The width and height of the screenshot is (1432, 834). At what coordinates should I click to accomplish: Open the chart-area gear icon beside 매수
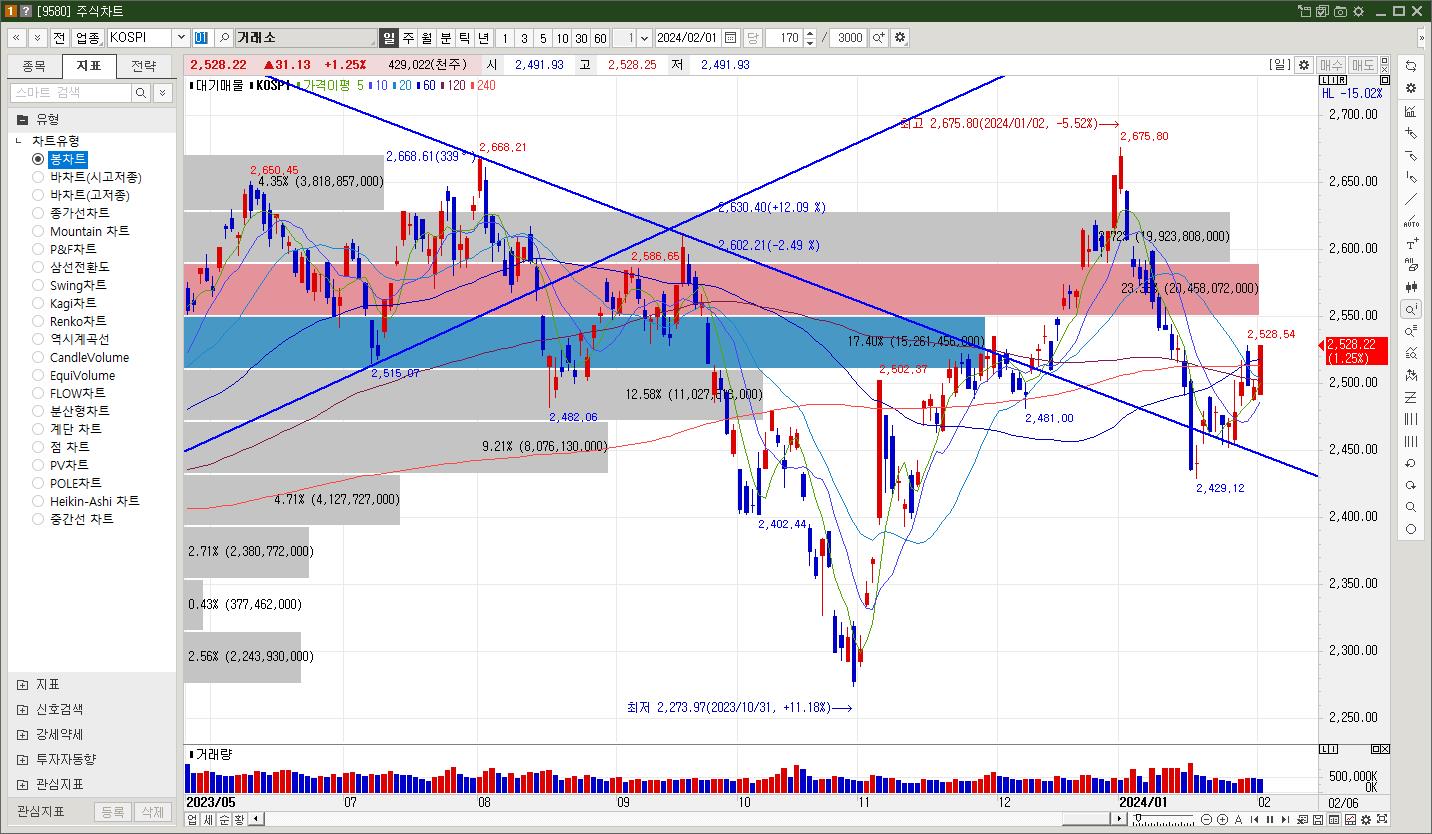pos(1303,65)
